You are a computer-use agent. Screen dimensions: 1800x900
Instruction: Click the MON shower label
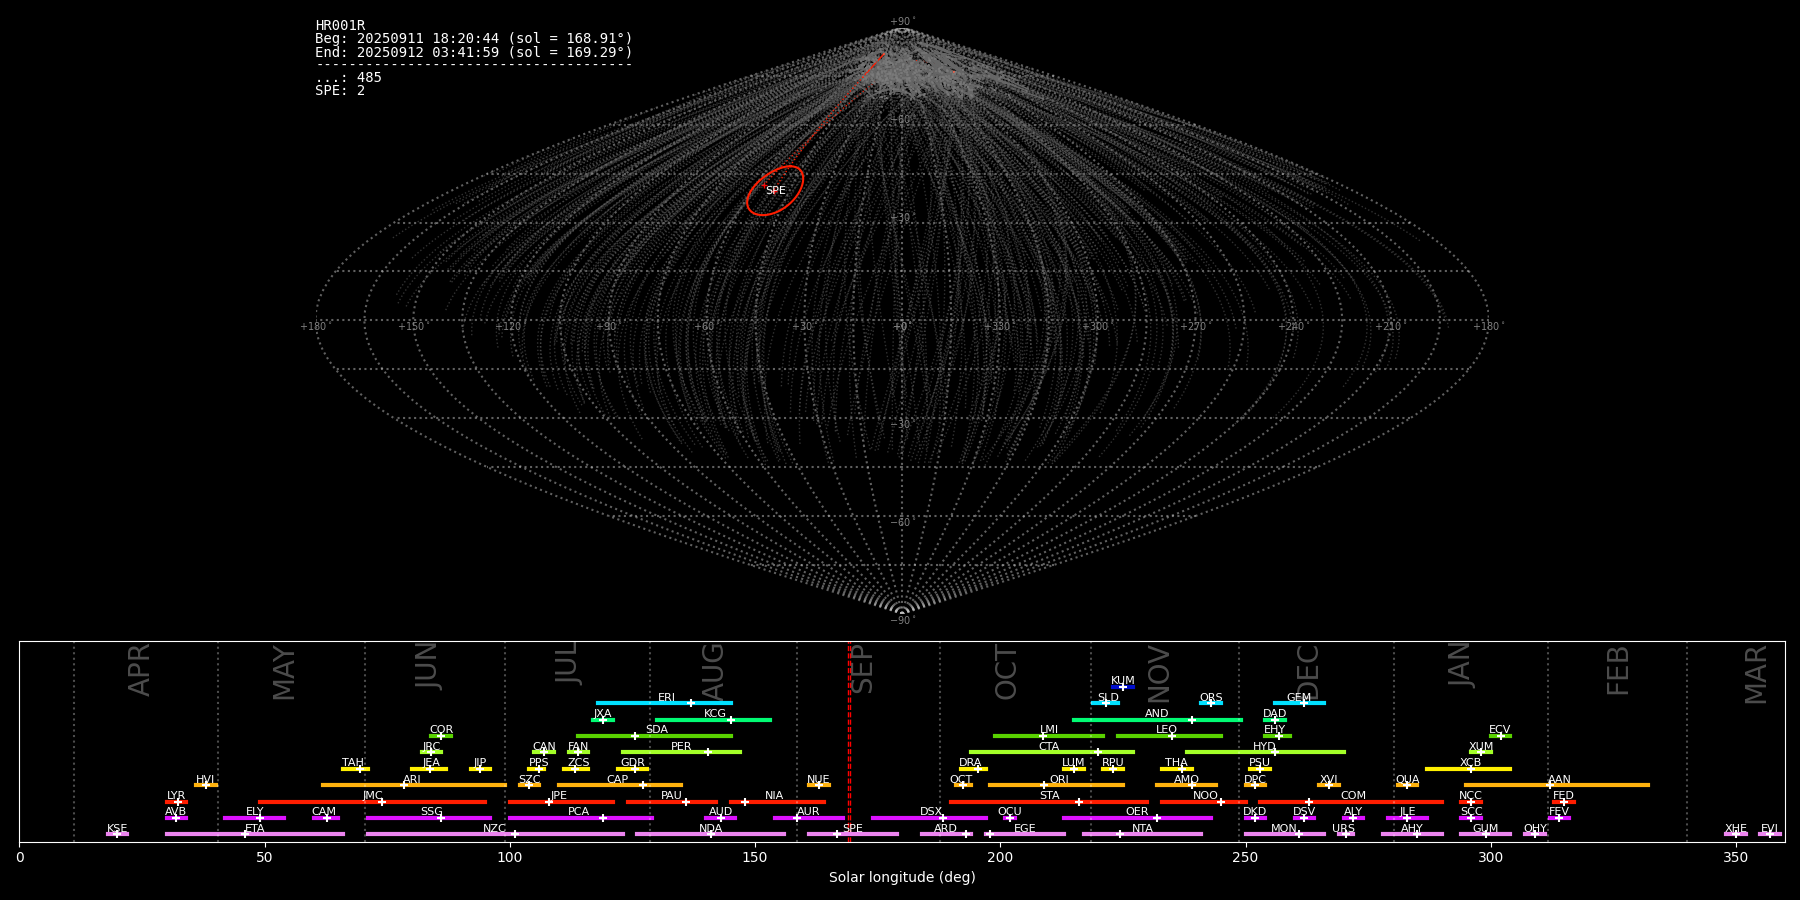pyautogui.click(x=1284, y=829)
